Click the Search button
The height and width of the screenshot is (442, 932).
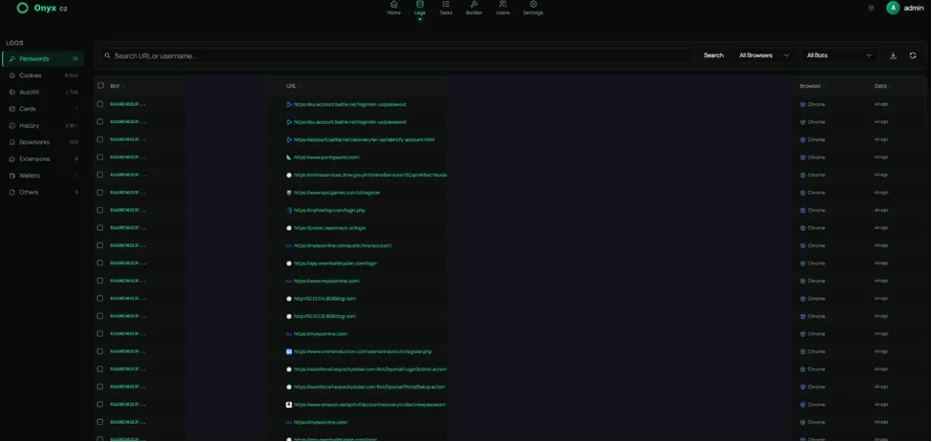coord(713,55)
